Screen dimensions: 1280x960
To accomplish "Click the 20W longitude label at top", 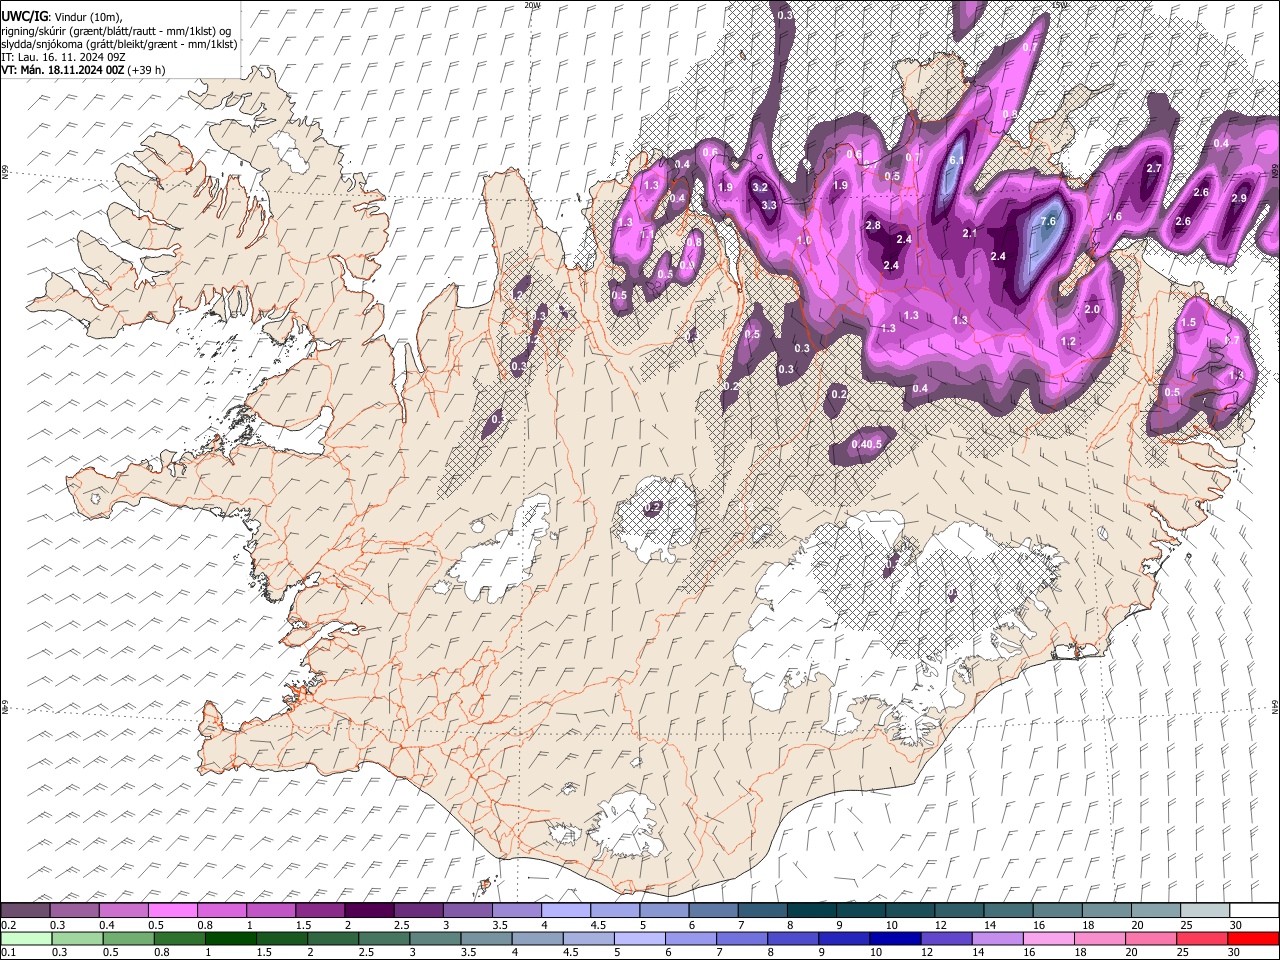I will coord(532,5).
